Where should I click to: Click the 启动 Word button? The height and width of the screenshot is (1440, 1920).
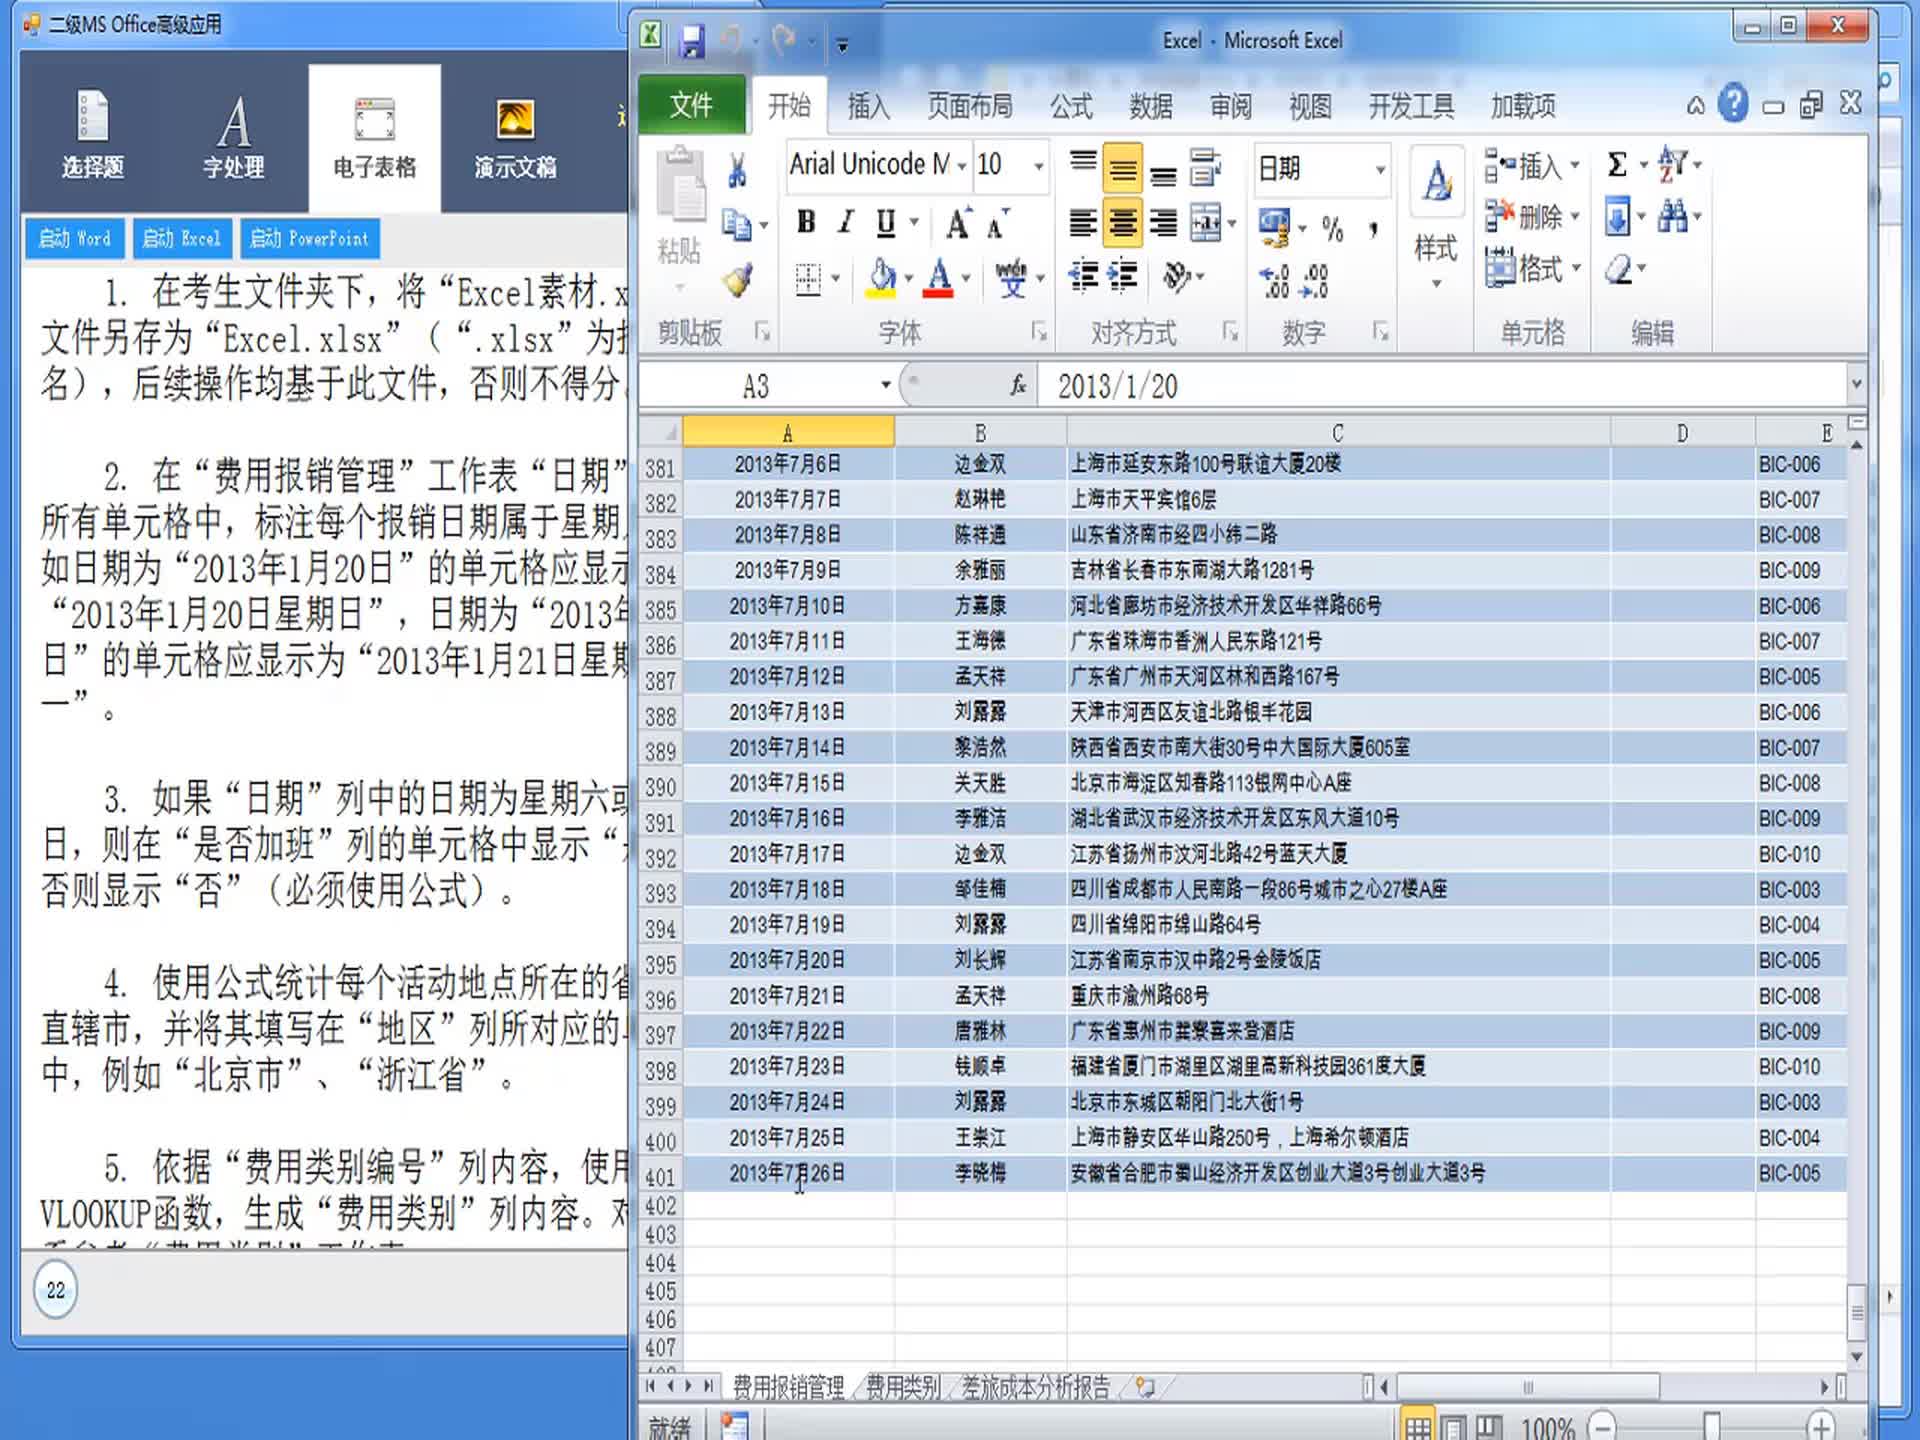(74, 239)
